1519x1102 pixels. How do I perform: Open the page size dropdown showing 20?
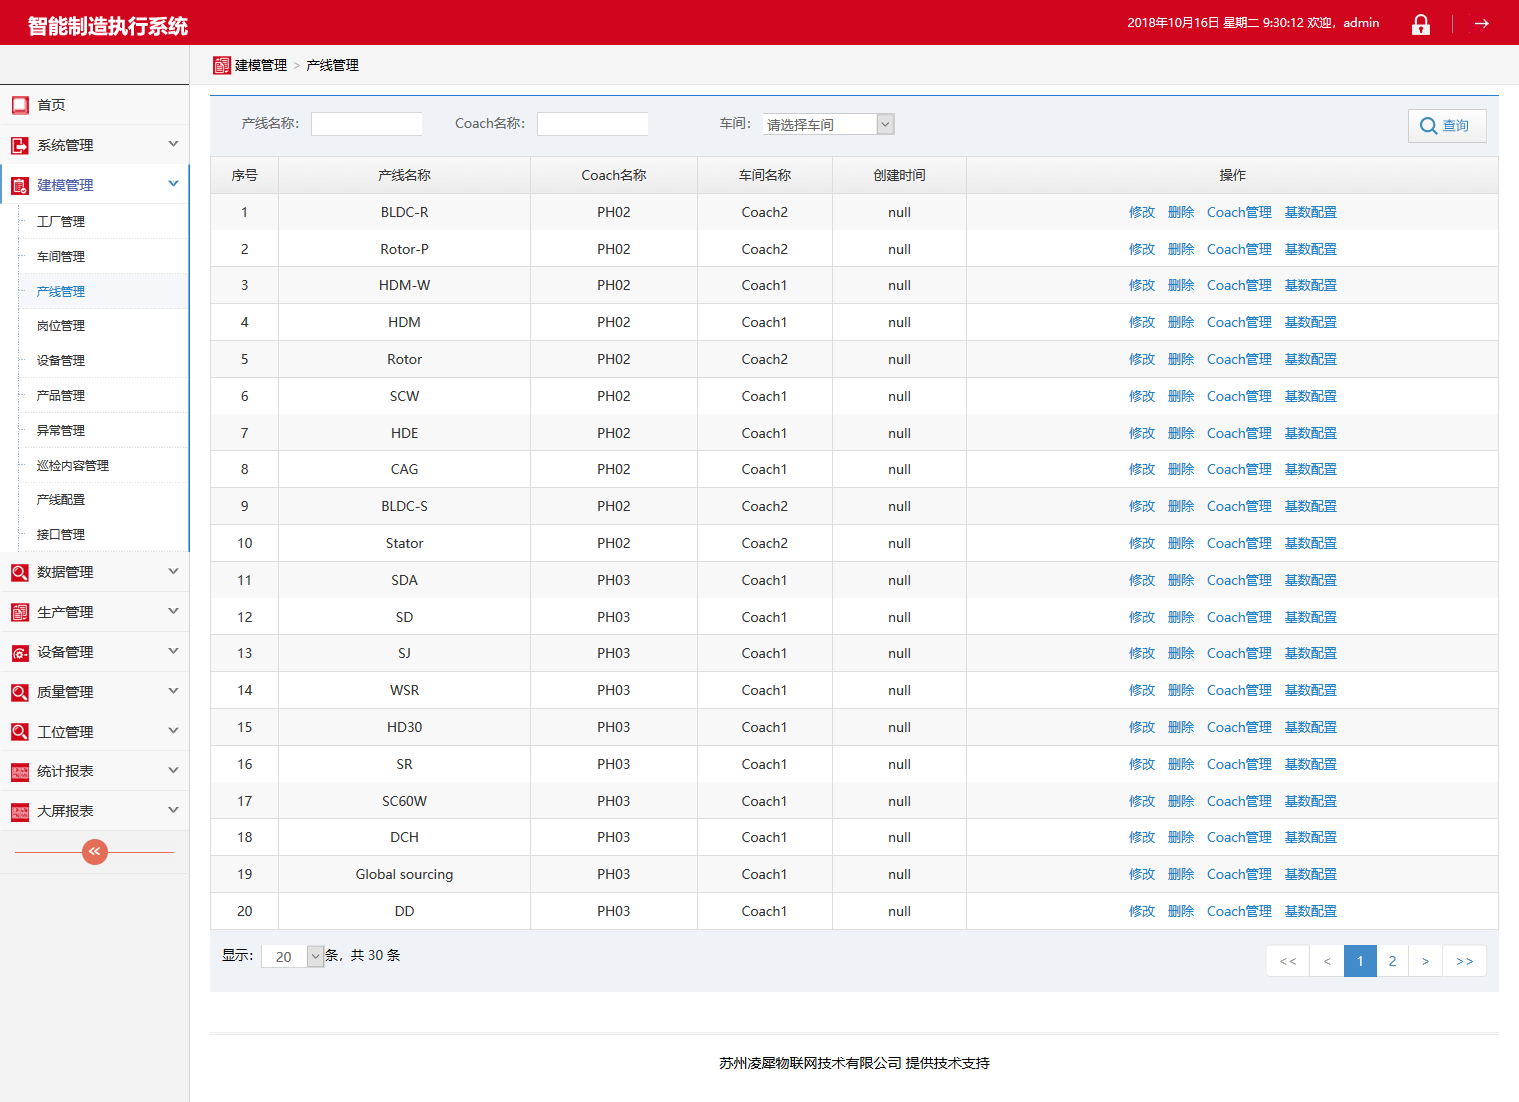coord(292,957)
